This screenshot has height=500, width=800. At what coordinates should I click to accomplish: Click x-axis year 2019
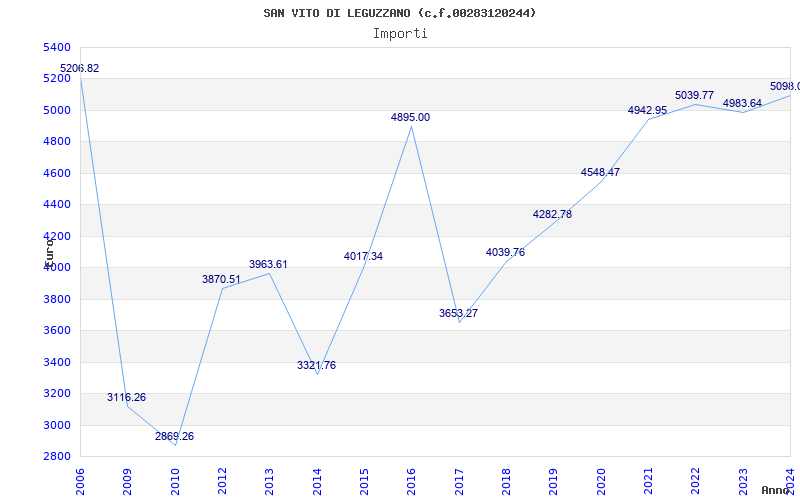pos(554,481)
